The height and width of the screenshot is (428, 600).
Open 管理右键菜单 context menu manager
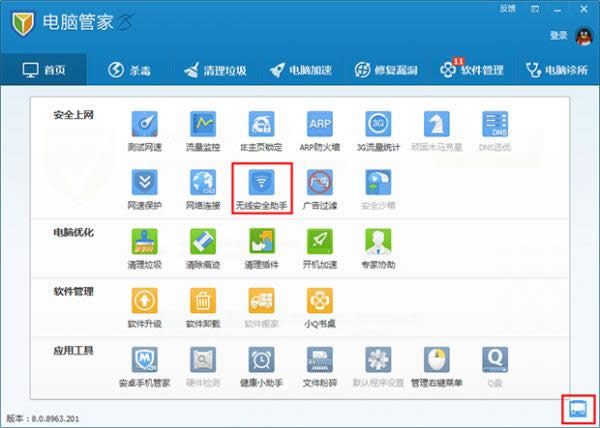pyautogui.click(x=437, y=367)
